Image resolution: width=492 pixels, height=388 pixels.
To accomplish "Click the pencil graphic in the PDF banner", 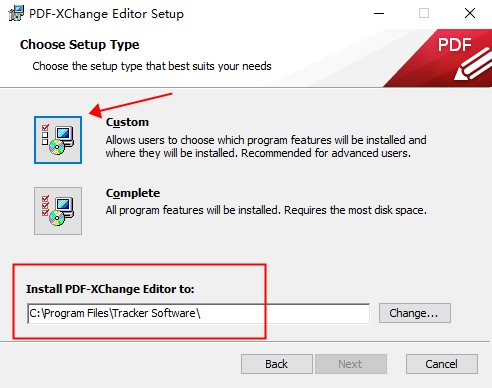I will click(473, 65).
